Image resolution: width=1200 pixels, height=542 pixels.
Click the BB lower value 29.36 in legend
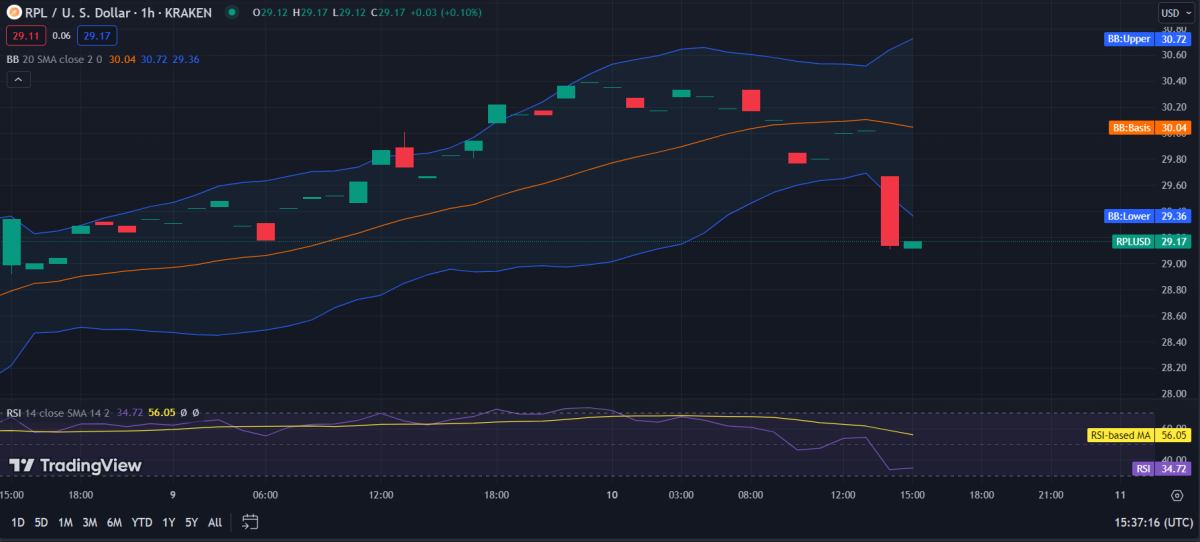[x=186, y=59]
